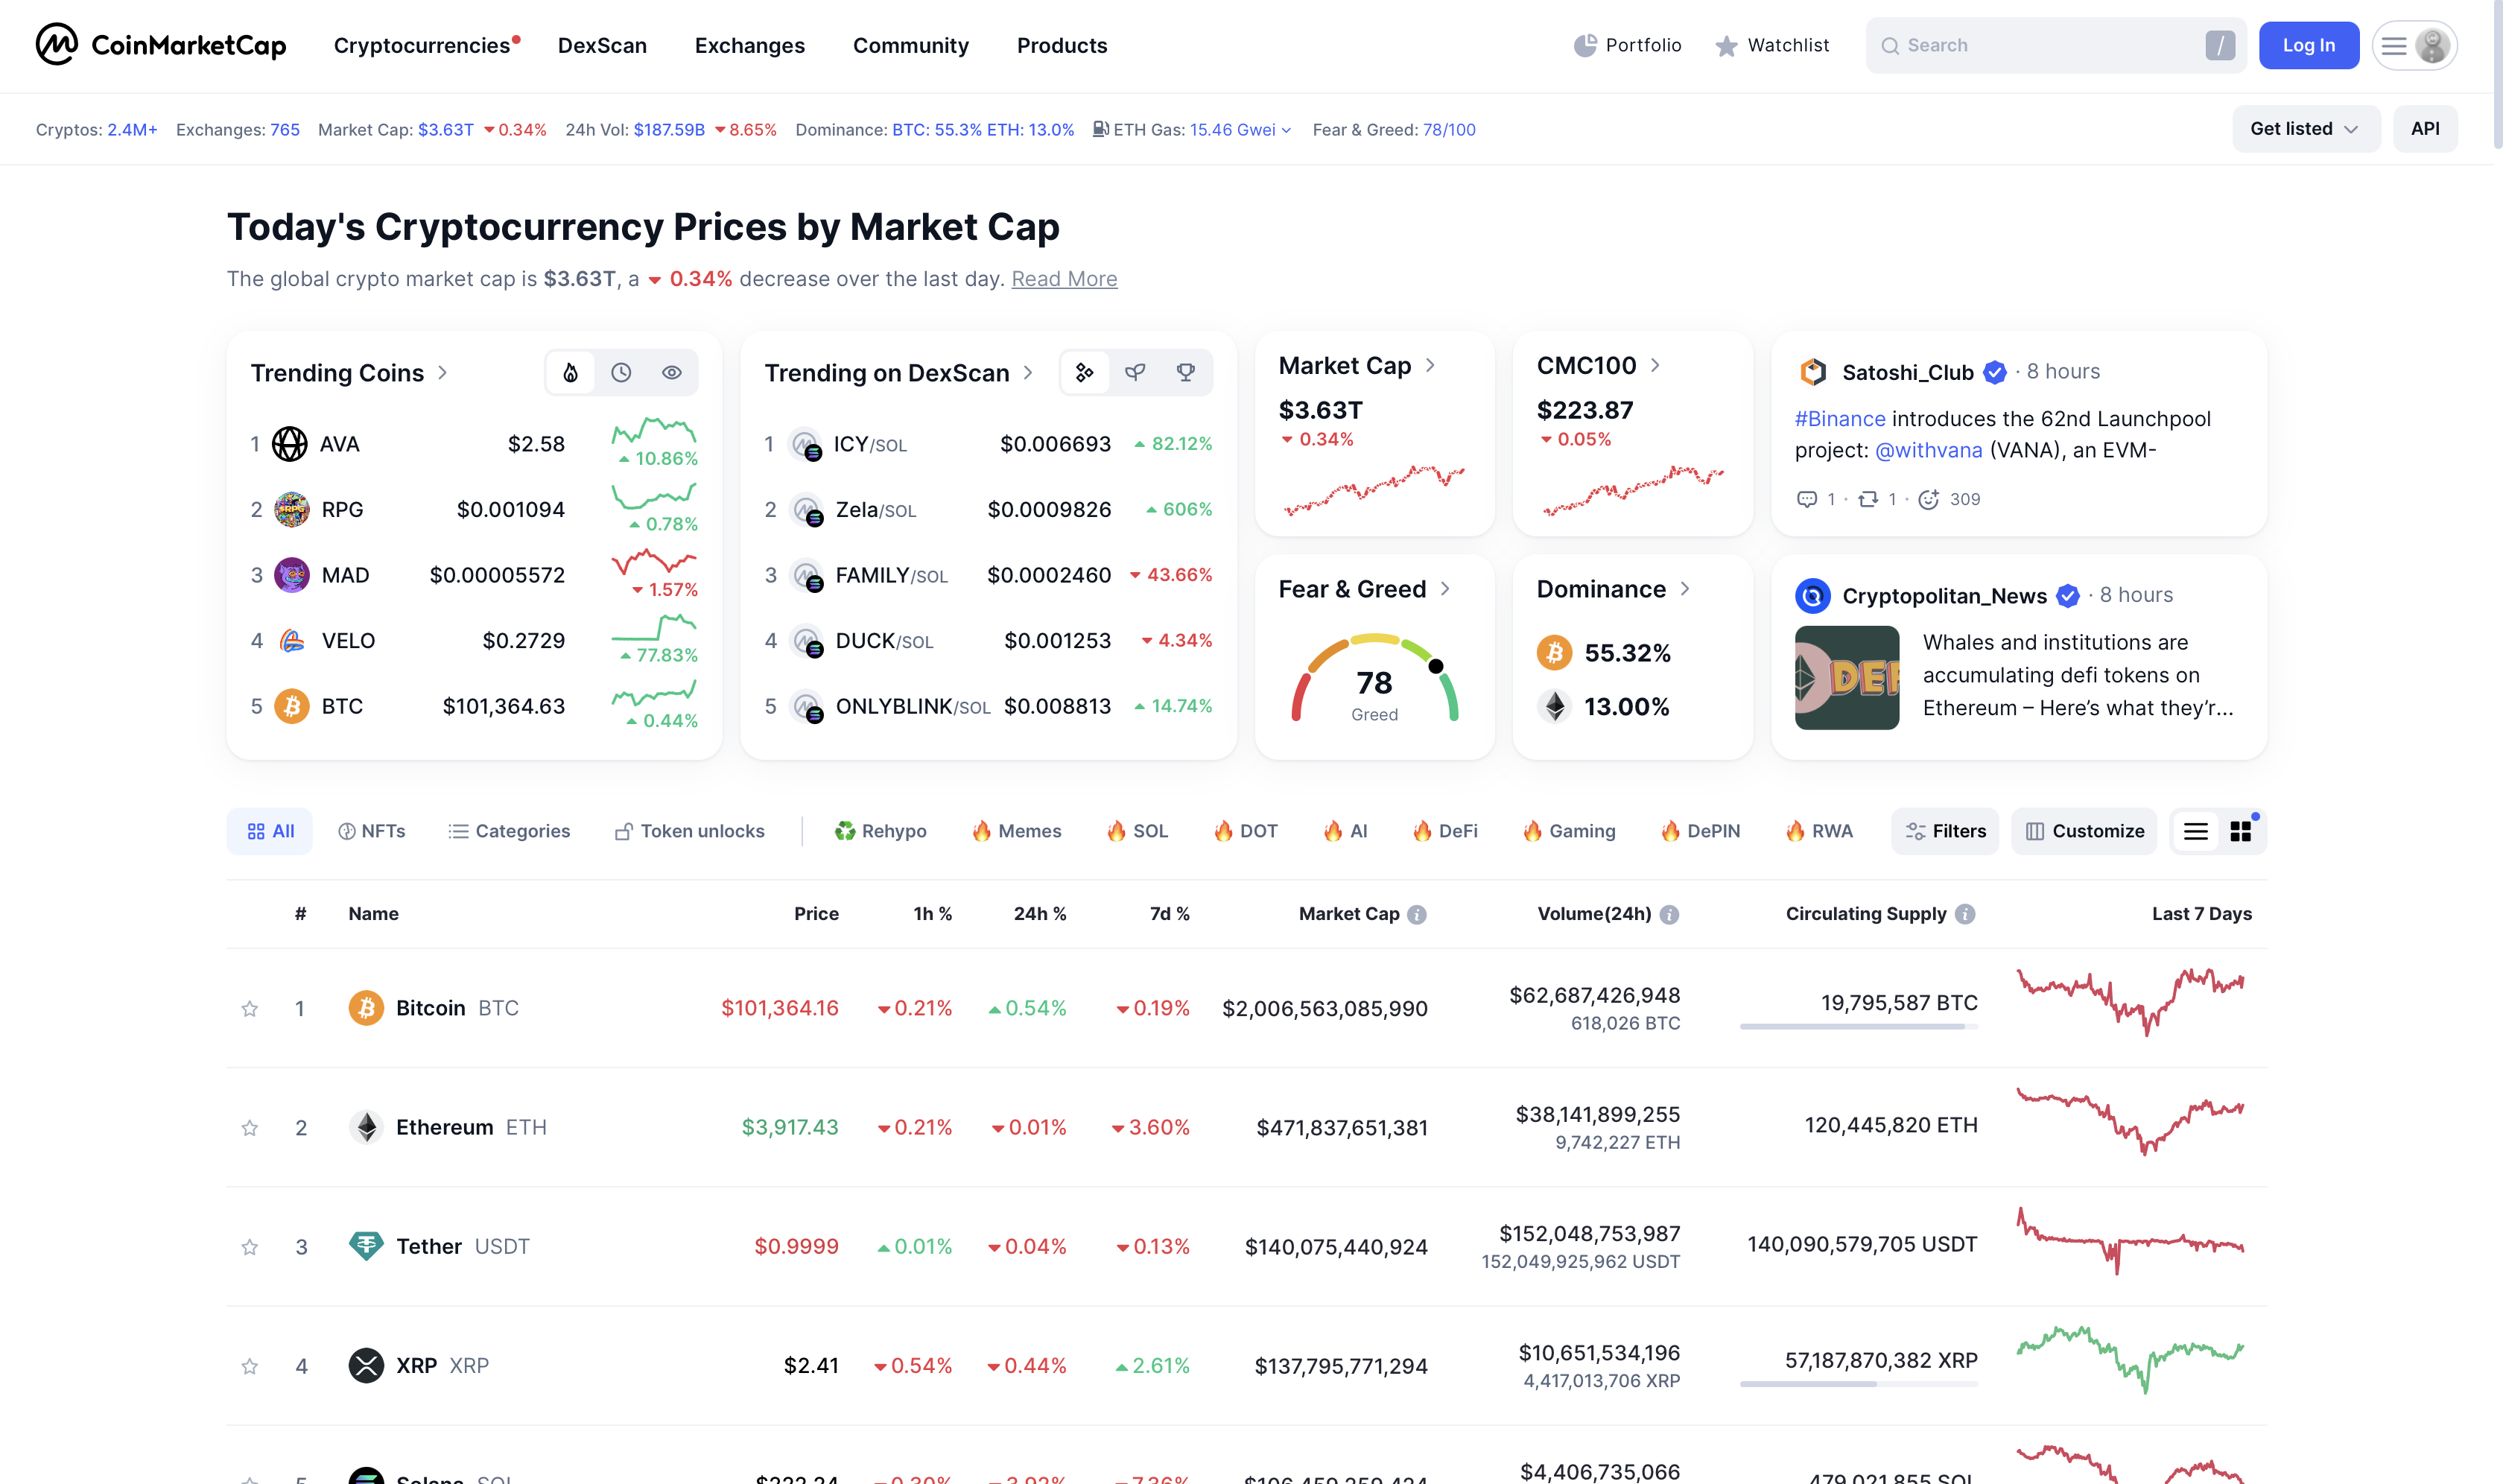Switch to grid view layout
The height and width of the screenshot is (1484, 2503).
[x=2241, y=831]
